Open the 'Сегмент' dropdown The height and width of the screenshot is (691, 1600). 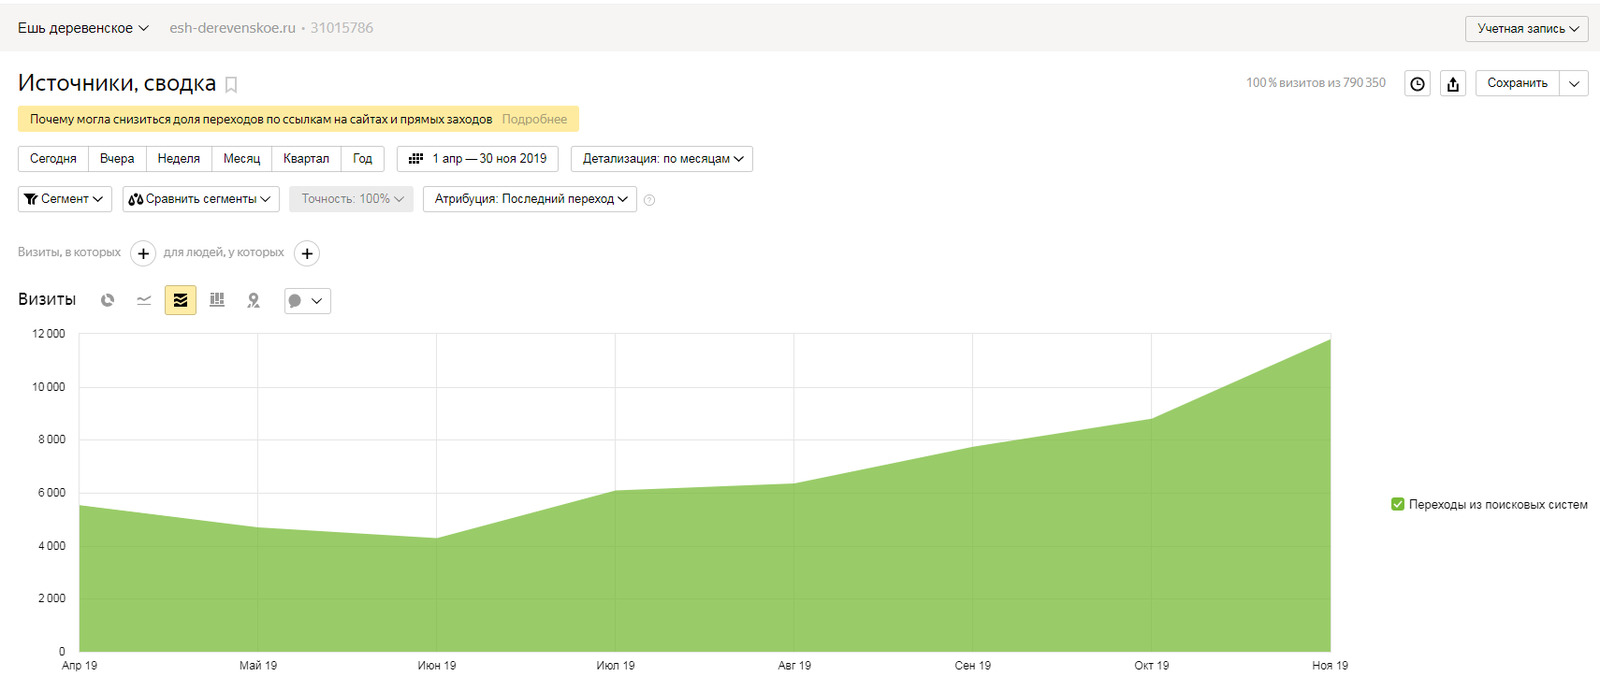(65, 199)
